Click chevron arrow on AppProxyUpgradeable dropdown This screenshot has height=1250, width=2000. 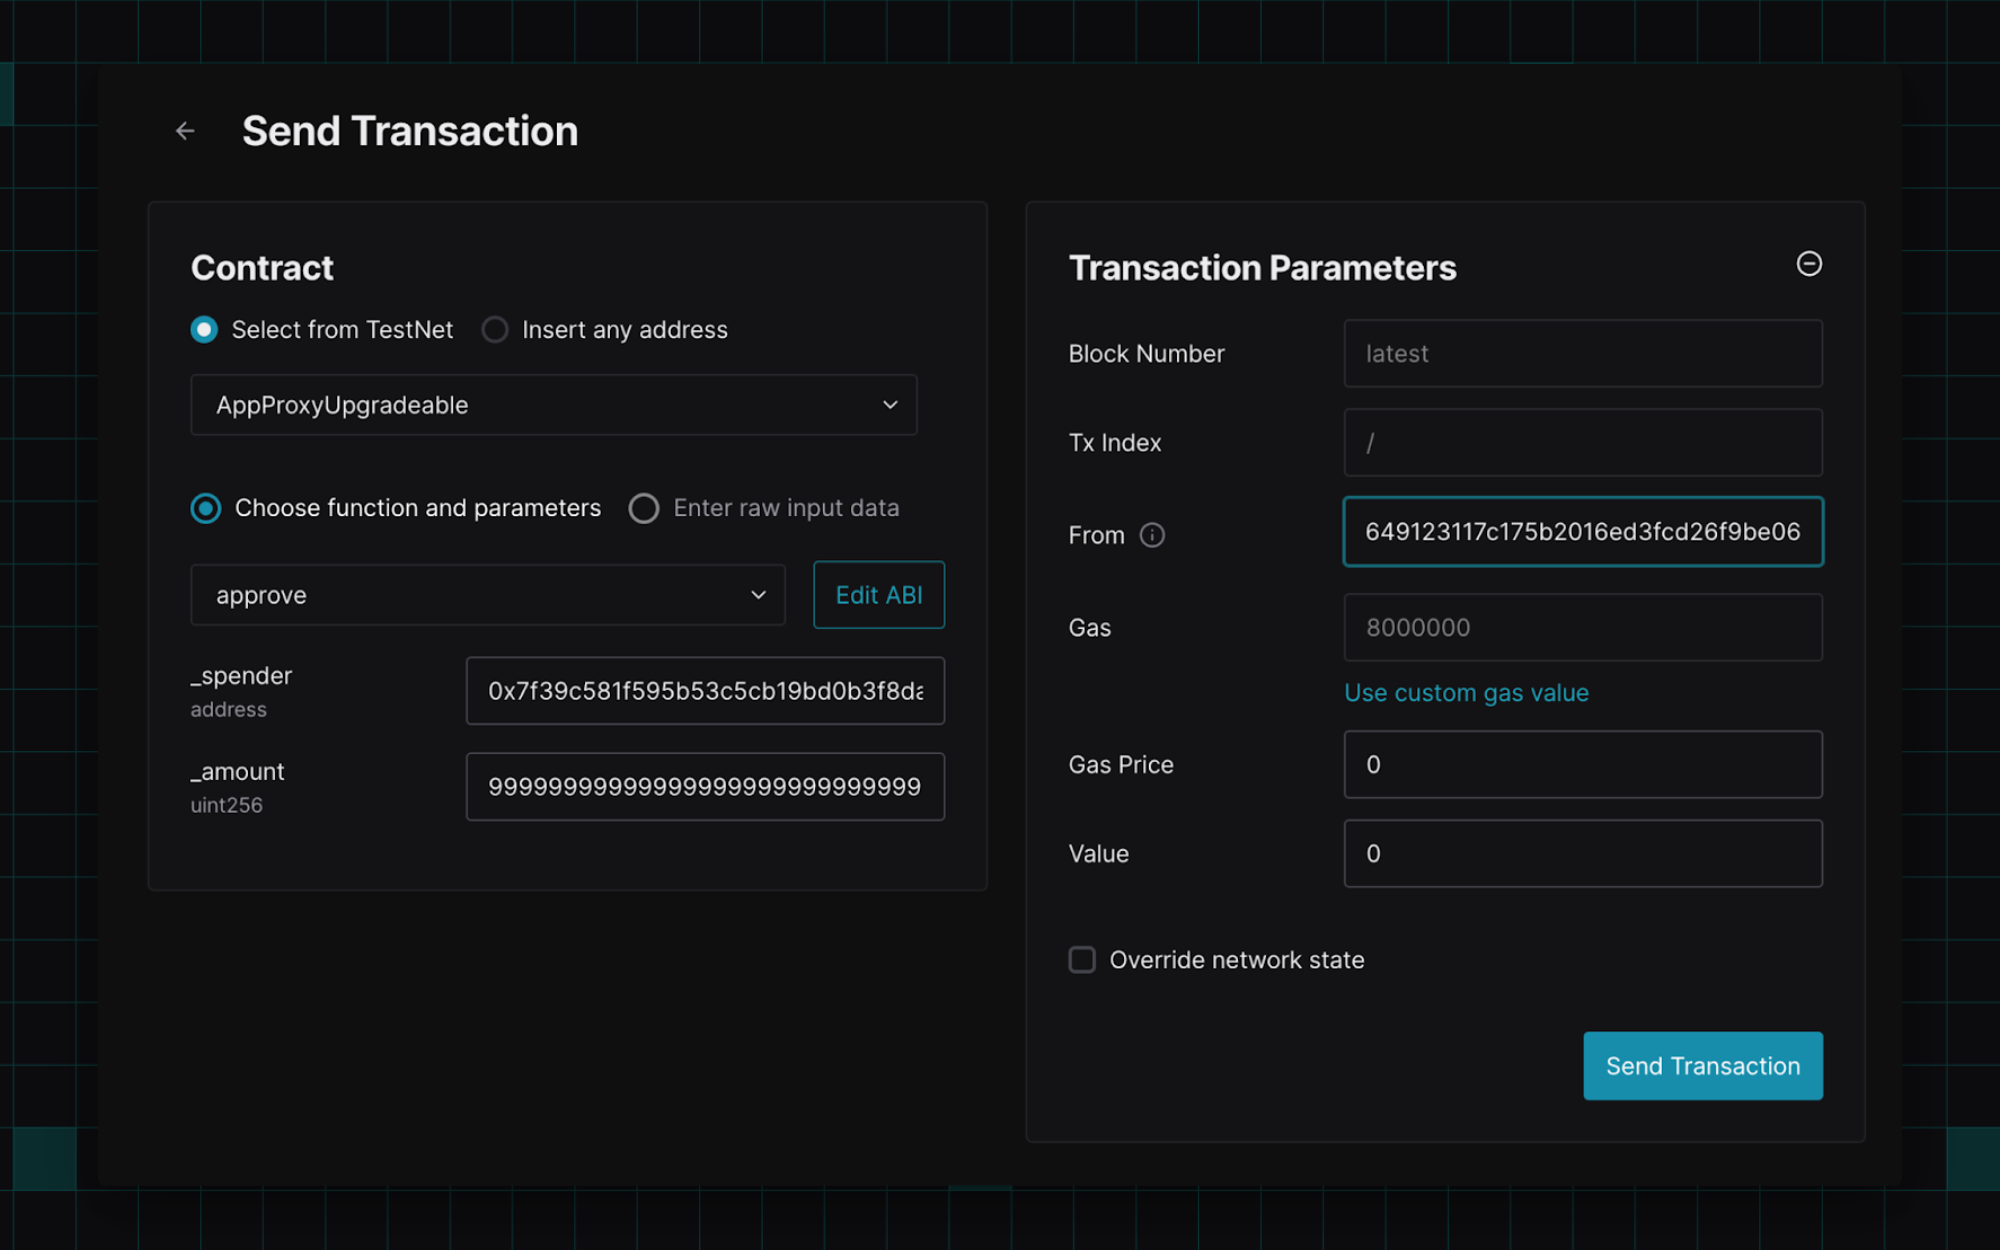click(x=889, y=405)
